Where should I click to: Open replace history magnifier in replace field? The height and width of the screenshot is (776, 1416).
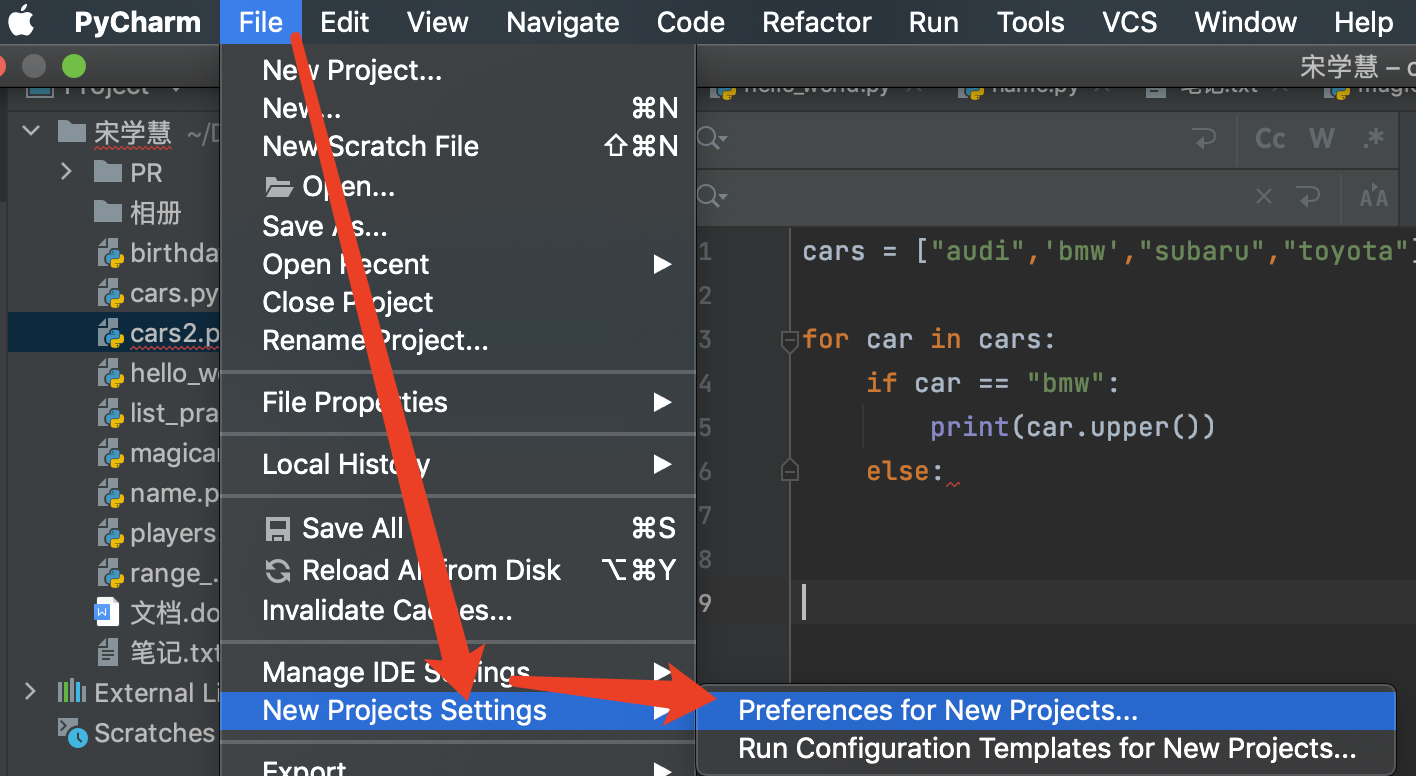[x=711, y=195]
